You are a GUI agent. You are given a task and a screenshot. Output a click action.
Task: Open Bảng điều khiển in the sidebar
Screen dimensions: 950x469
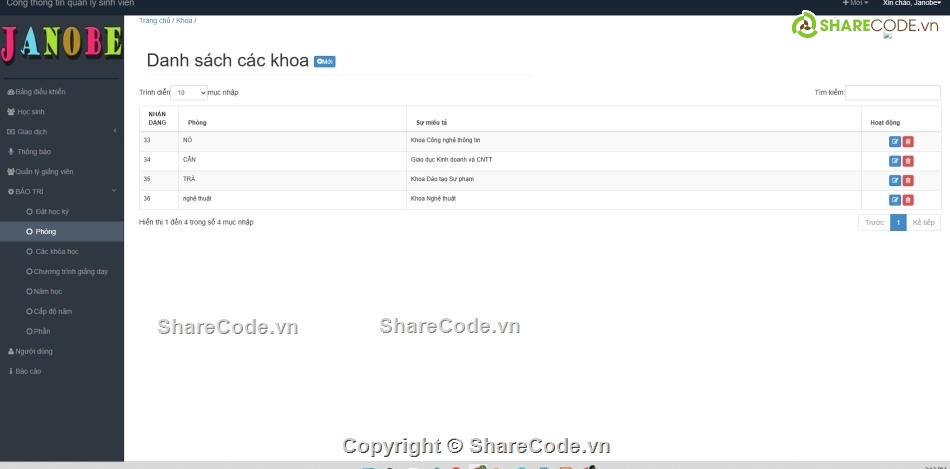[x=40, y=91]
